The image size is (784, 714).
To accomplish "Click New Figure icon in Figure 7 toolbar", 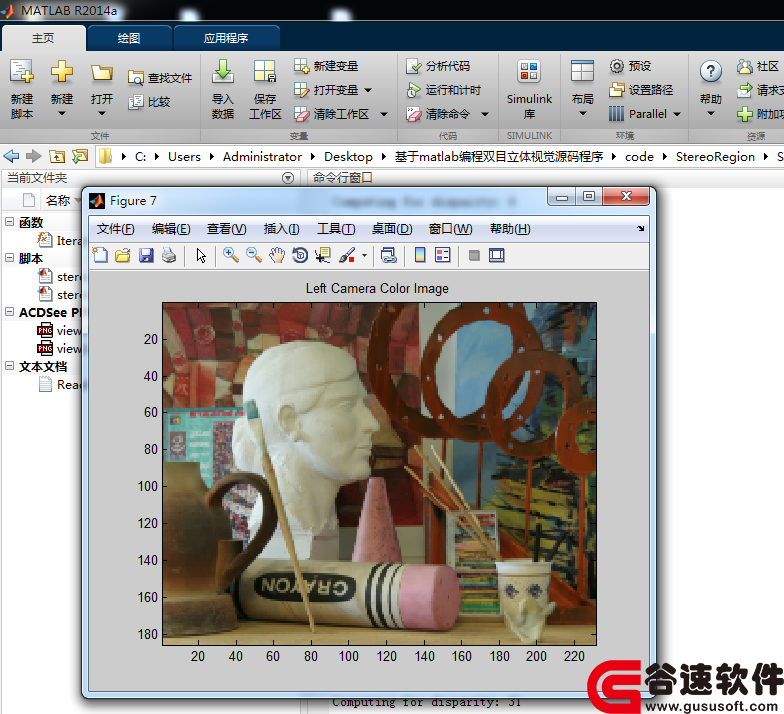I will 100,256.
